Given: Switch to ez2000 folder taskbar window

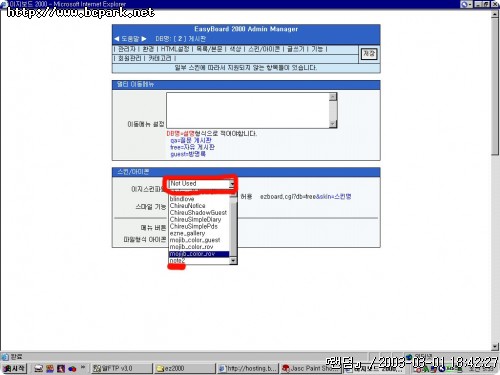Looking at the screenshot, I should (x=184, y=368).
